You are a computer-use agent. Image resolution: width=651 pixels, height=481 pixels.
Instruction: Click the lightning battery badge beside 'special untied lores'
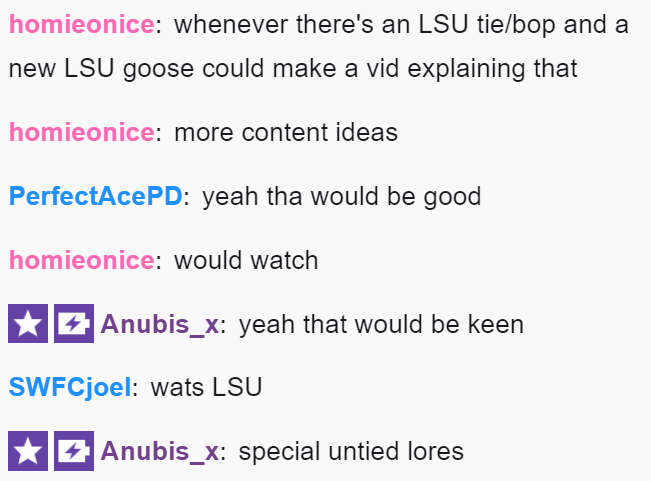tap(74, 451)
